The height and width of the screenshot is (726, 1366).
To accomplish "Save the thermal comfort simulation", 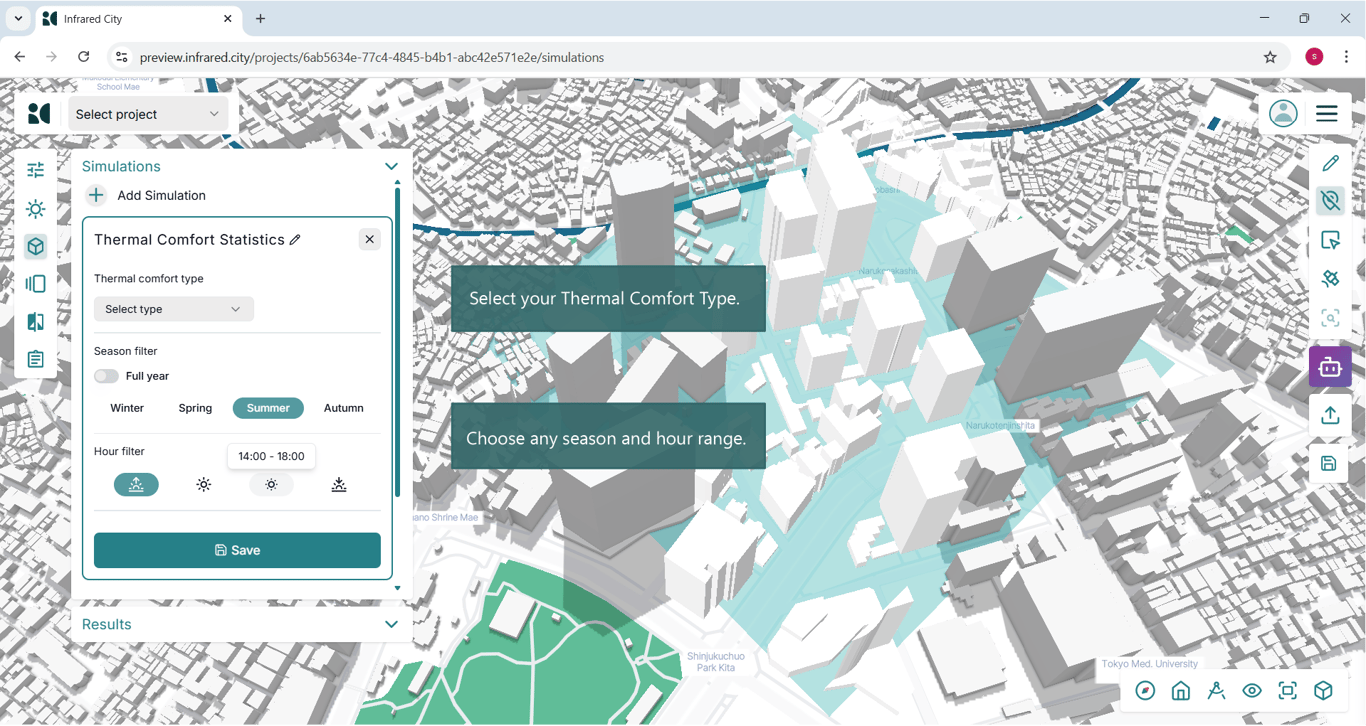I will (x=237, y=550).
